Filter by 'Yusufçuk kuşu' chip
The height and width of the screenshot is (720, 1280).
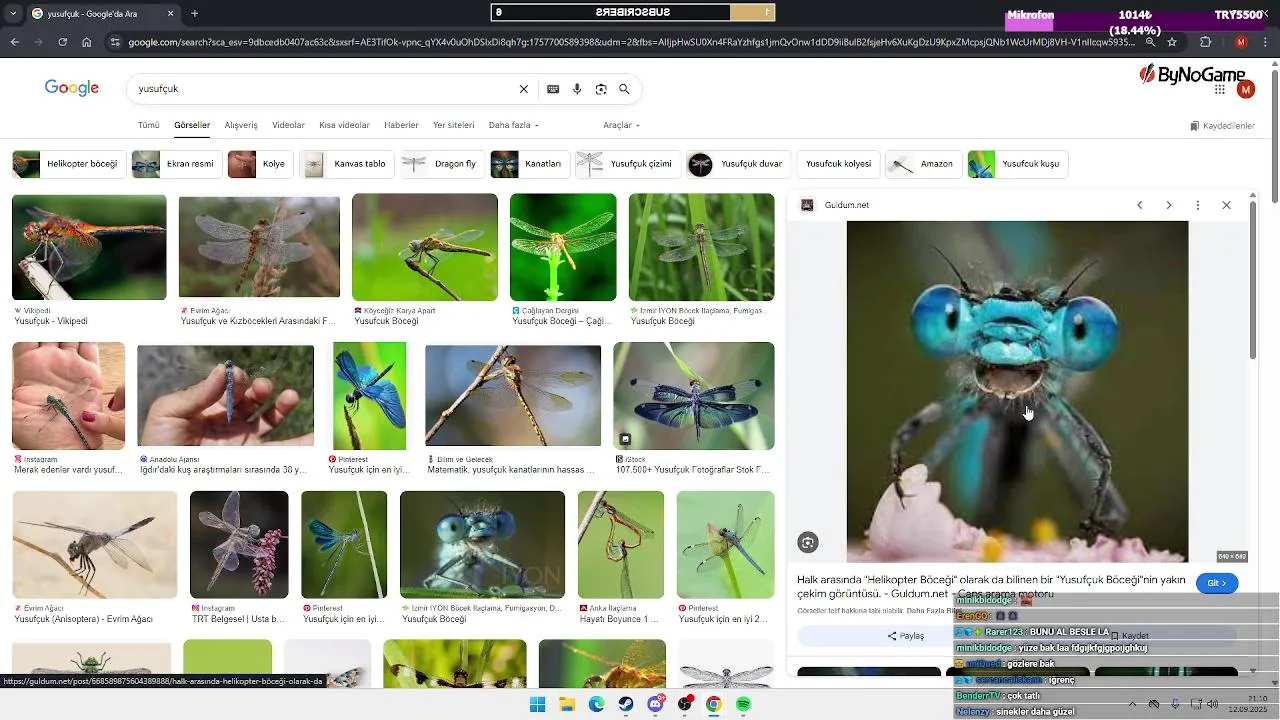(1017, 164)
